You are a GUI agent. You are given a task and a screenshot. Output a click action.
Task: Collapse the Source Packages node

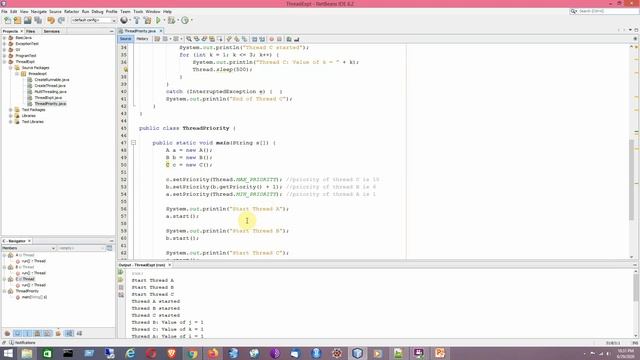pyautogui.click(x=11, y=68)
